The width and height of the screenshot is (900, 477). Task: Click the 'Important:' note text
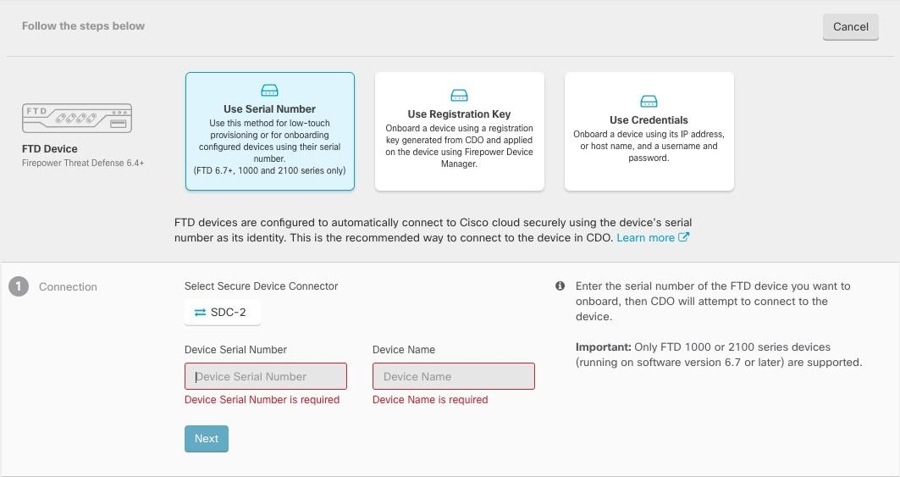pos(603,347)
